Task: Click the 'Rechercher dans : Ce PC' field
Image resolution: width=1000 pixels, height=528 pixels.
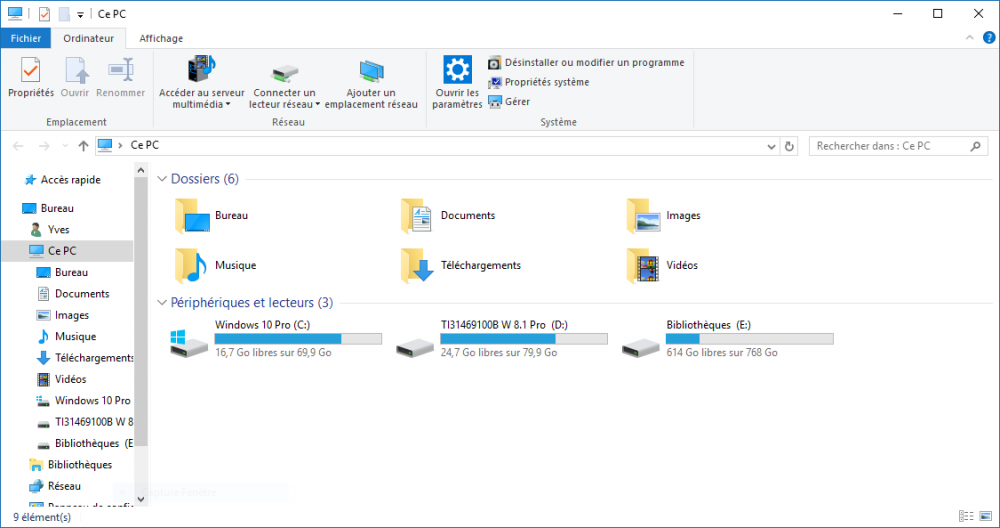Action: click(898, 146)
